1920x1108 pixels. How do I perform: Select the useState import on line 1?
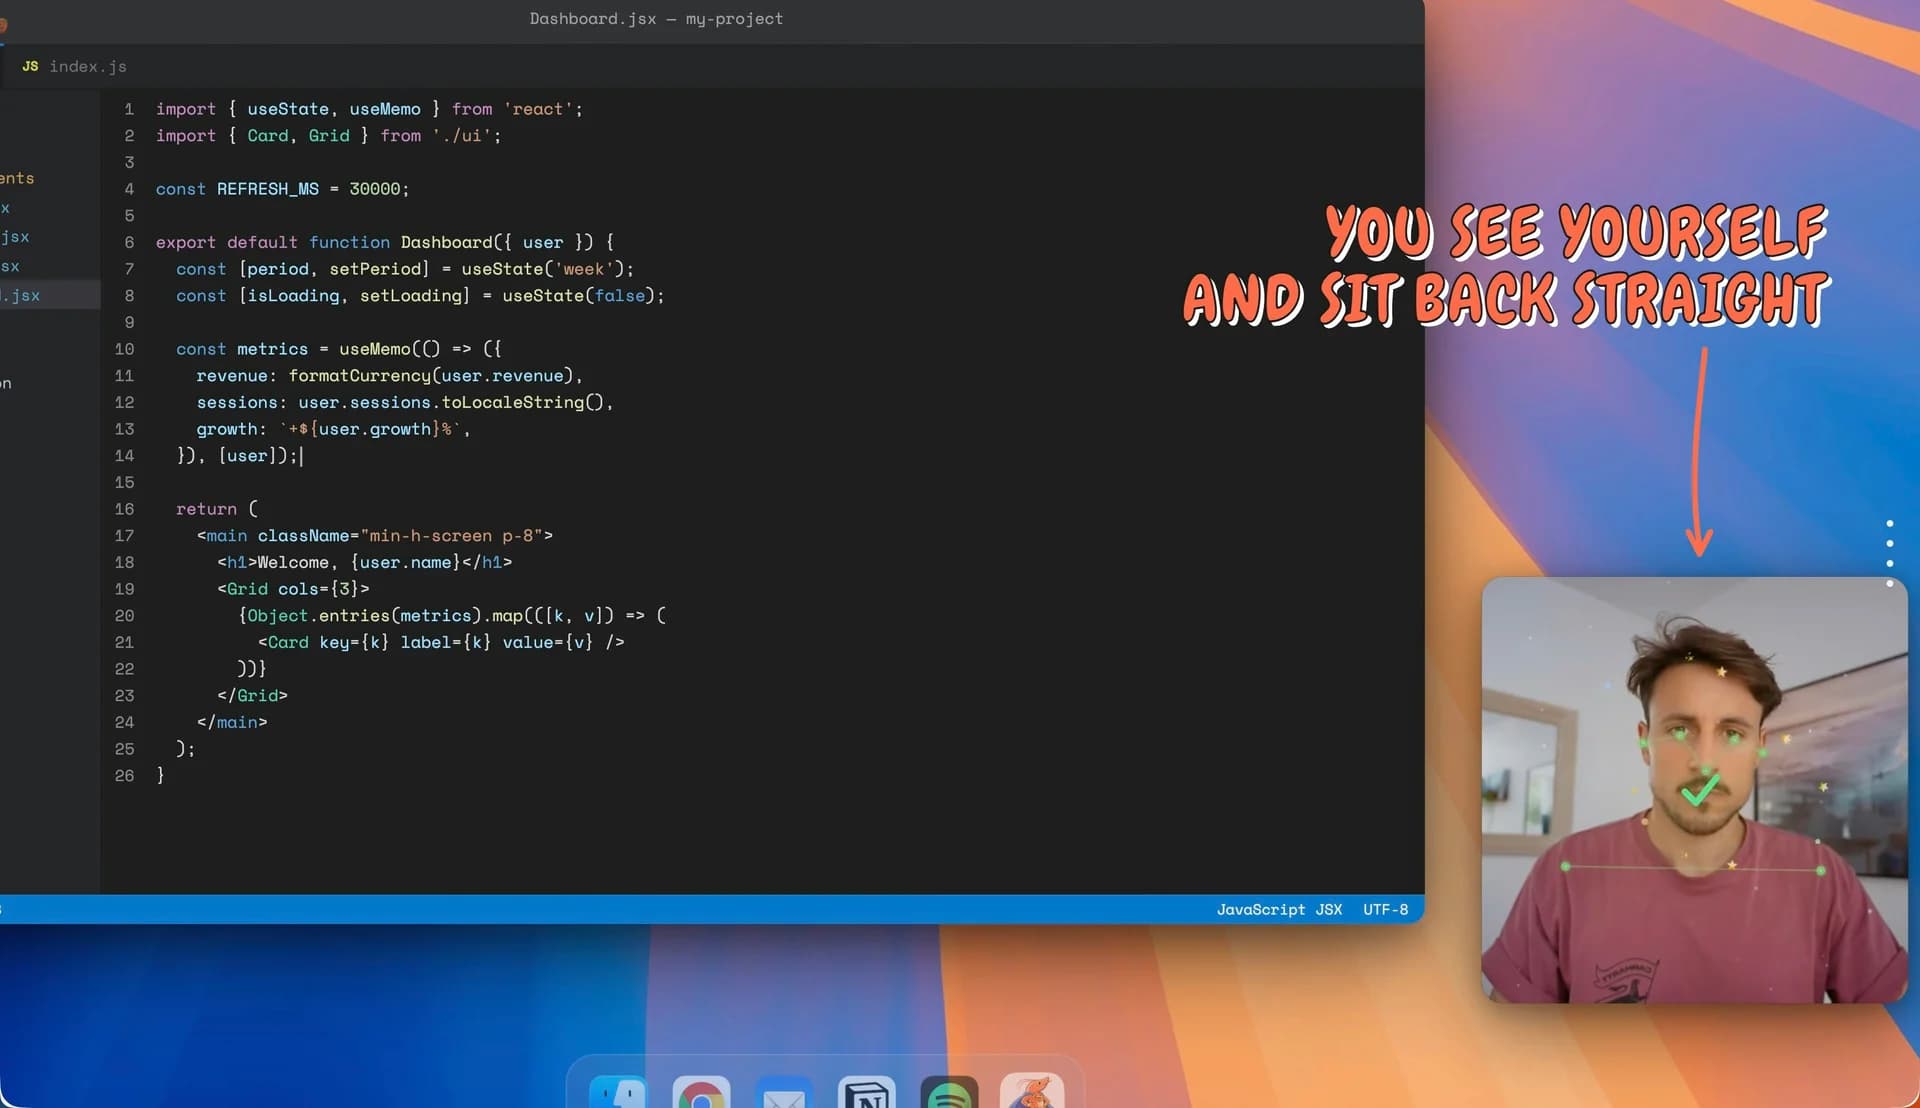tap(287, 108)
